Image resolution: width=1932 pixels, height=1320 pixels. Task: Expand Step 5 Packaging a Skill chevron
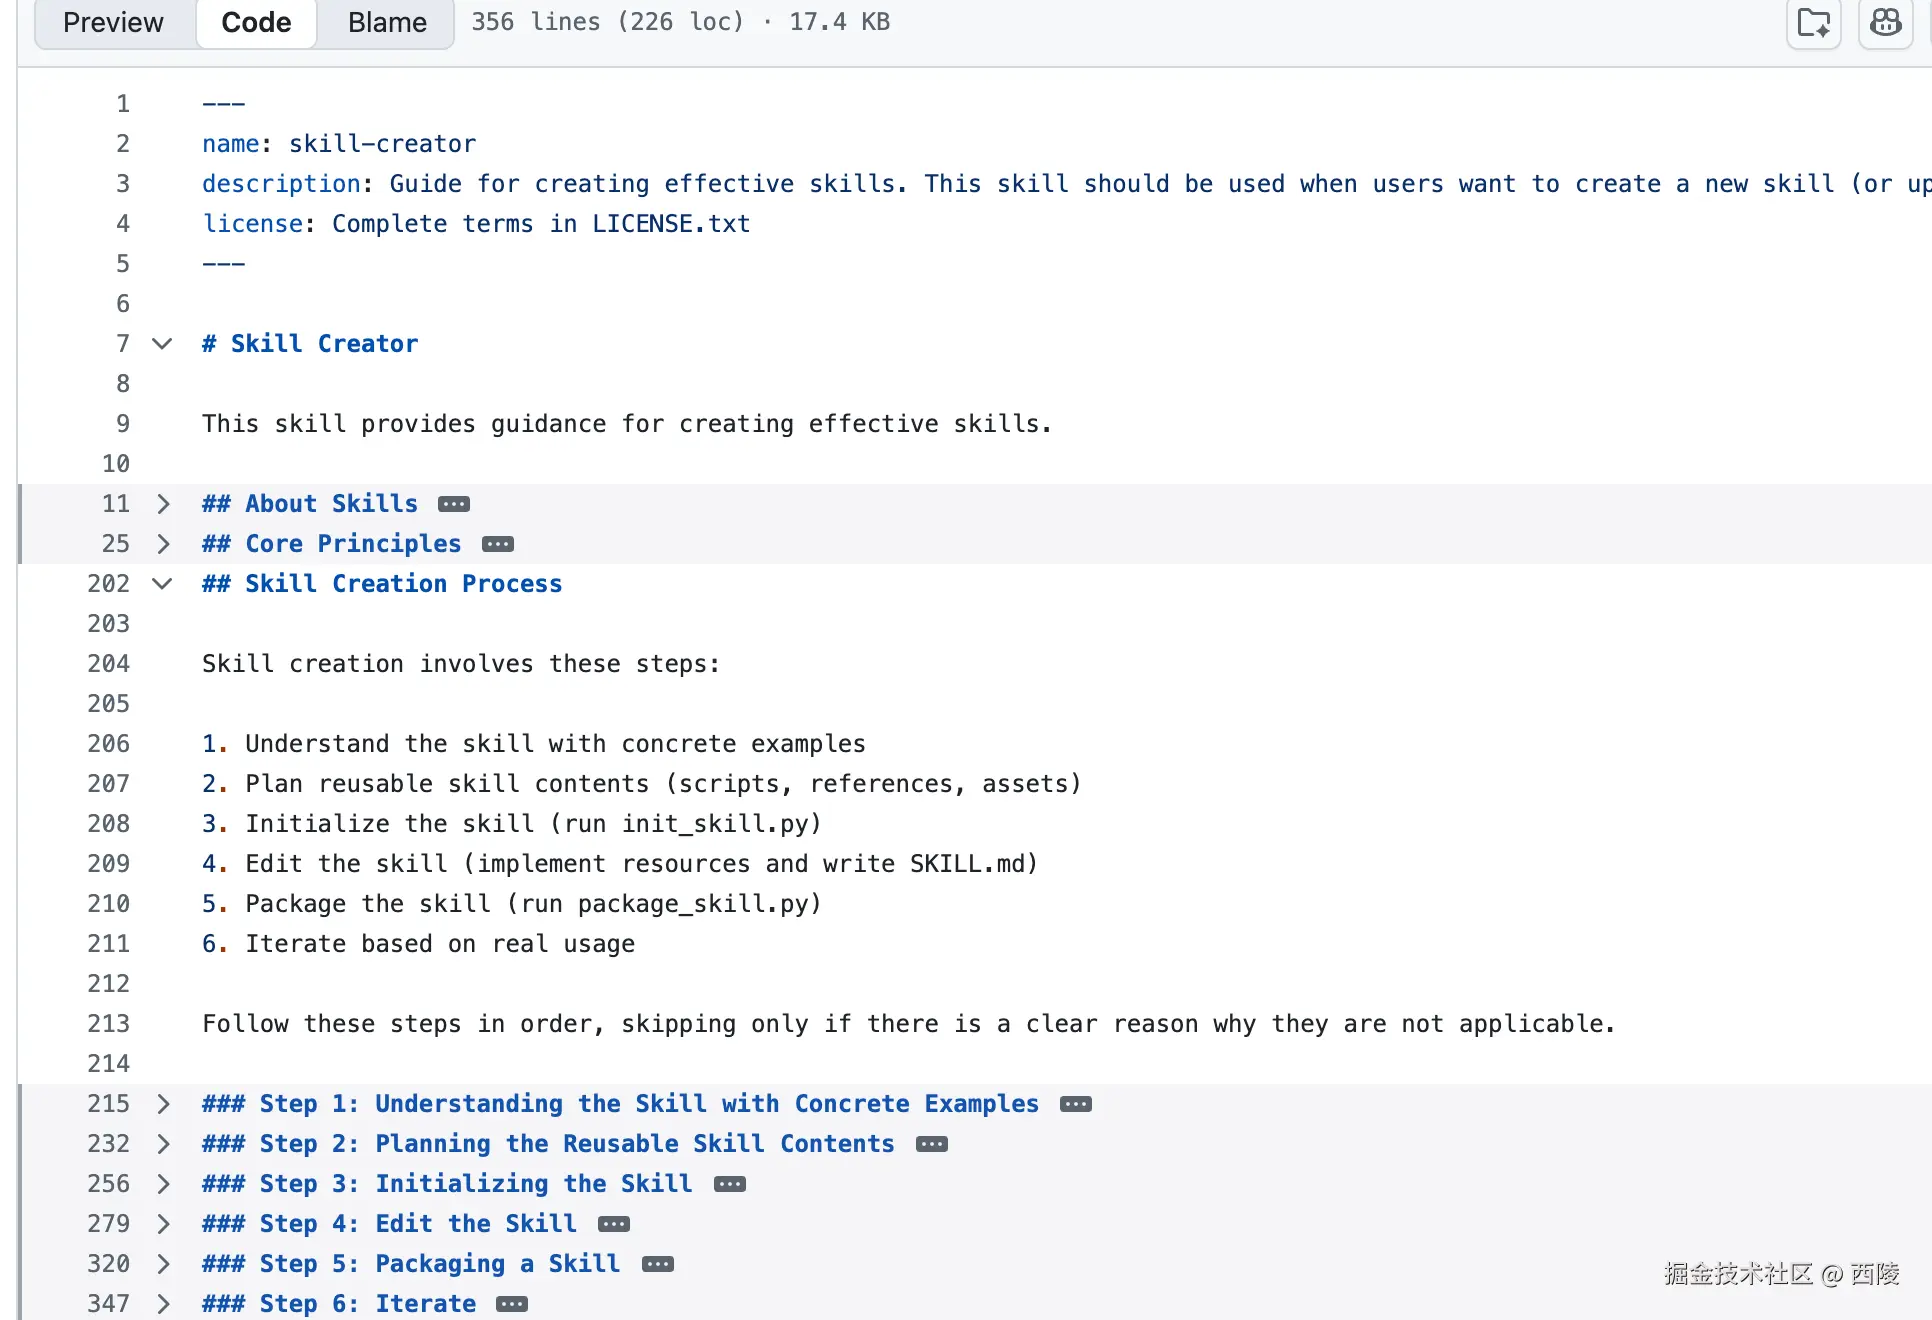pyautogui.click(x=162, y=1264)
